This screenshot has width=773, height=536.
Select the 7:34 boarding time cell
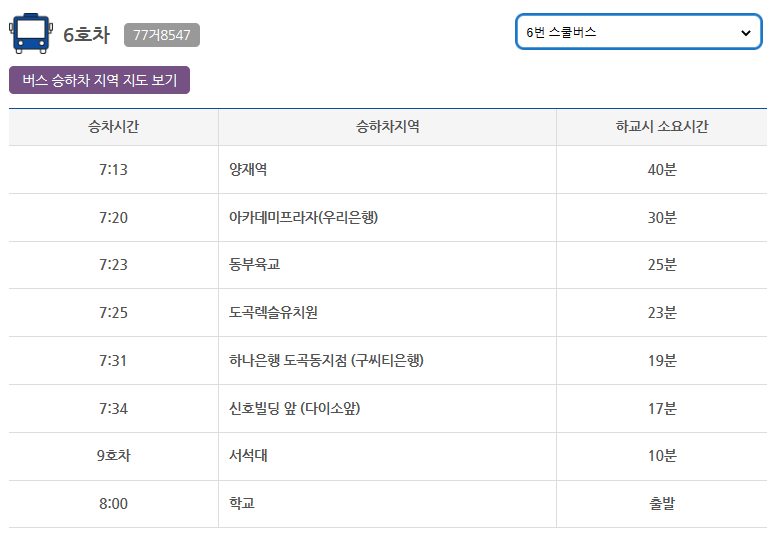point(113,408)
